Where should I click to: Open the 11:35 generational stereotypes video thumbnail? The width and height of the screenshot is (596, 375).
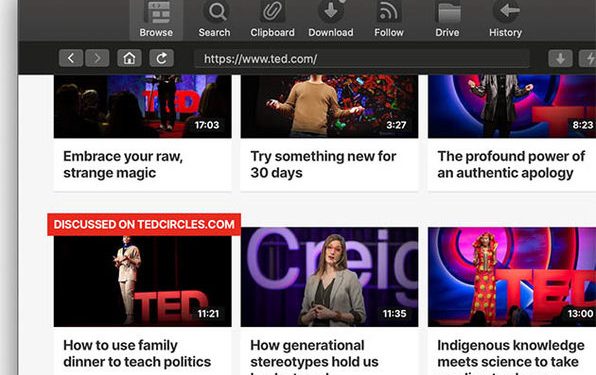click(330, 277)
